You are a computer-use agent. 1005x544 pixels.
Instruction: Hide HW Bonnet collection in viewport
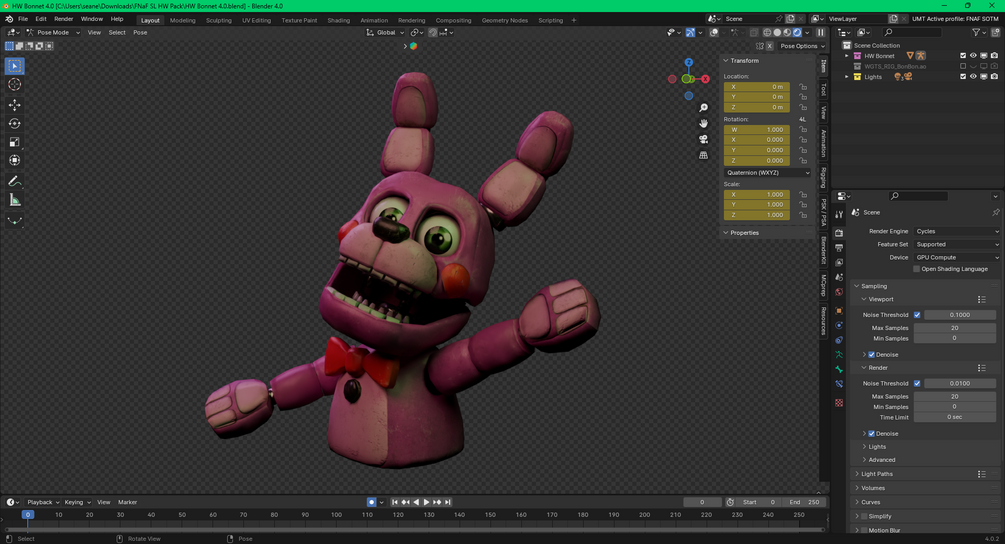[x=973, y=56]
